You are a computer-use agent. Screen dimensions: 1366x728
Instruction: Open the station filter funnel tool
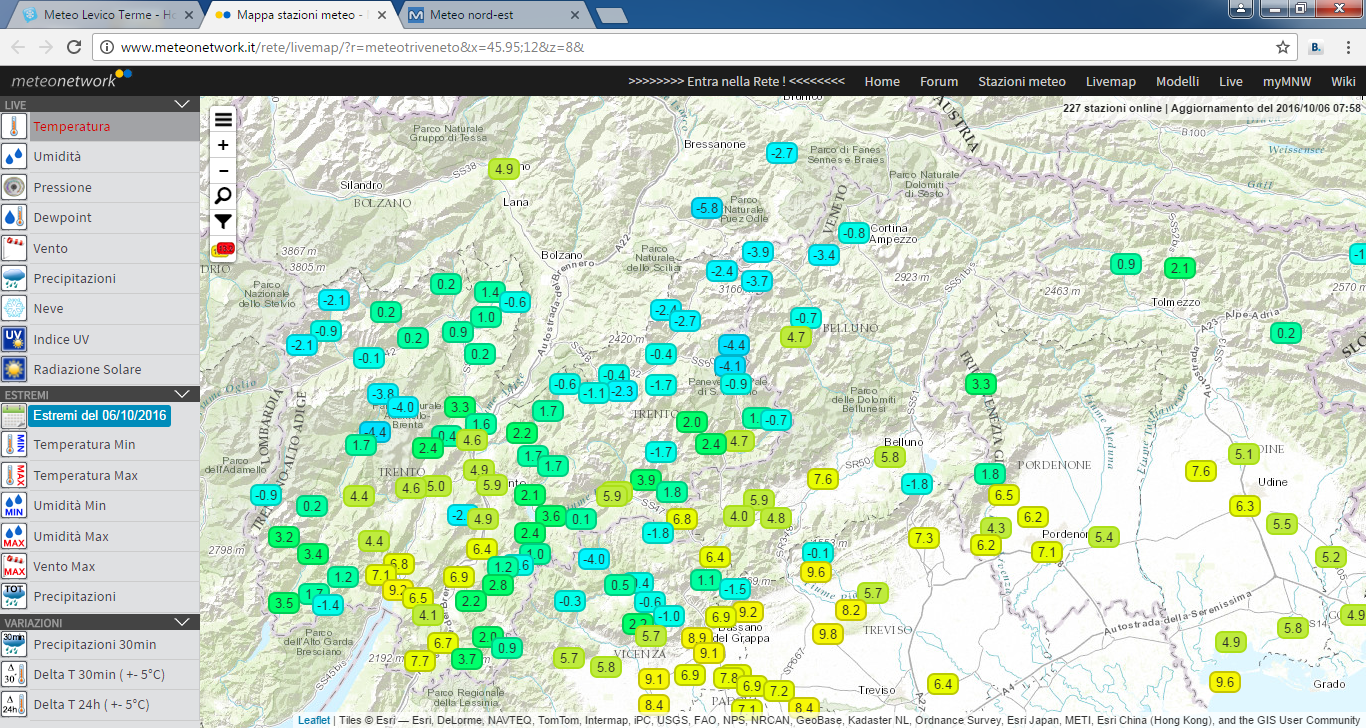pos(222,222)
